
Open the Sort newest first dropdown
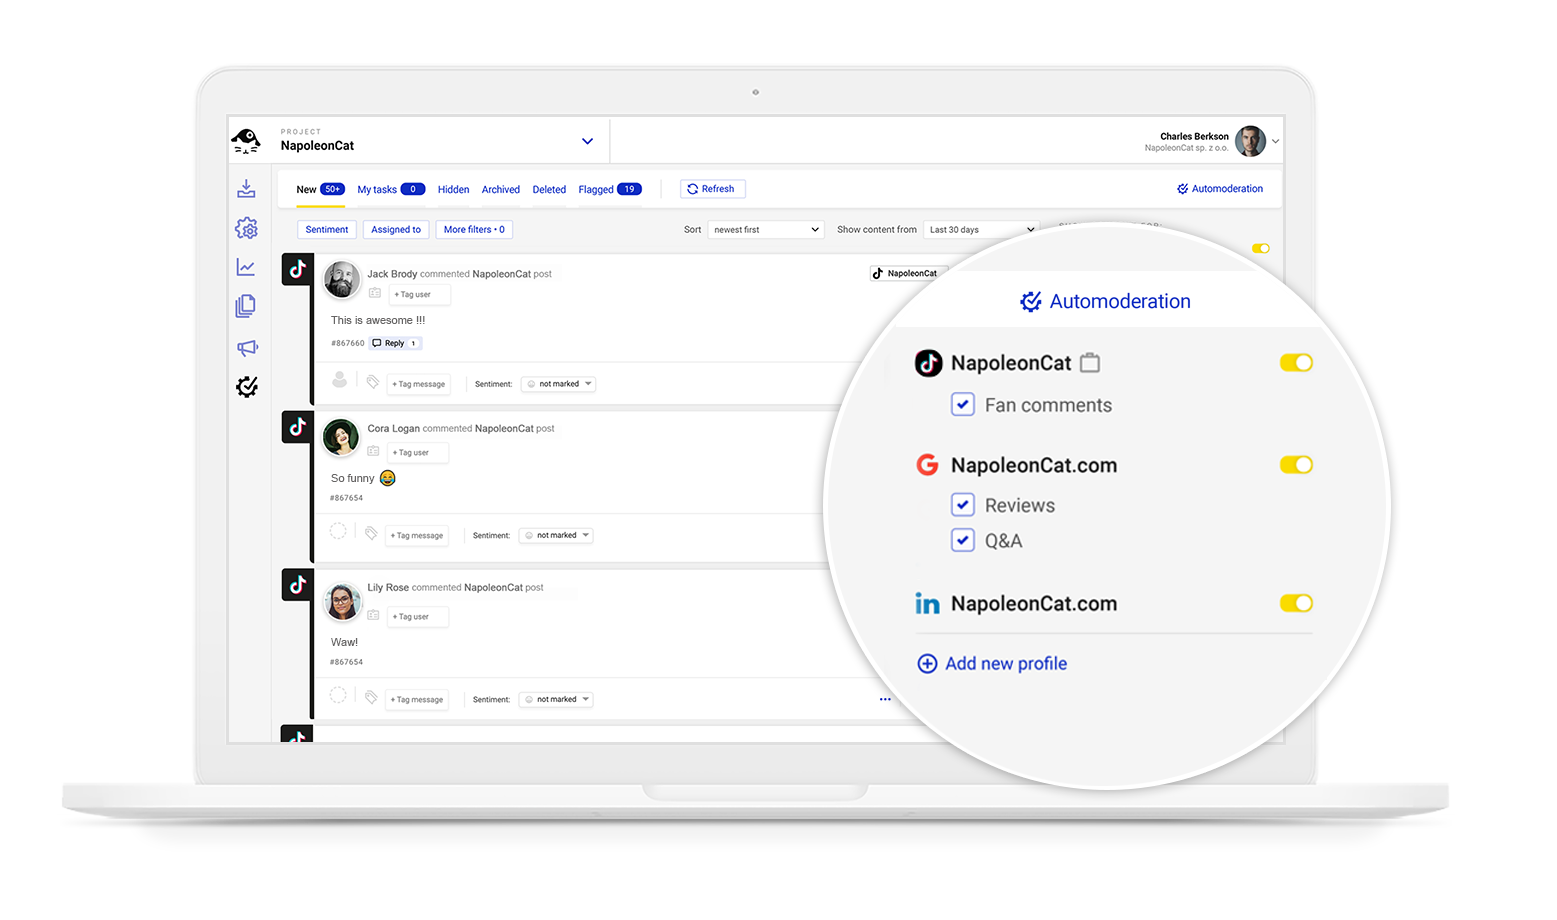pos(766,229)
